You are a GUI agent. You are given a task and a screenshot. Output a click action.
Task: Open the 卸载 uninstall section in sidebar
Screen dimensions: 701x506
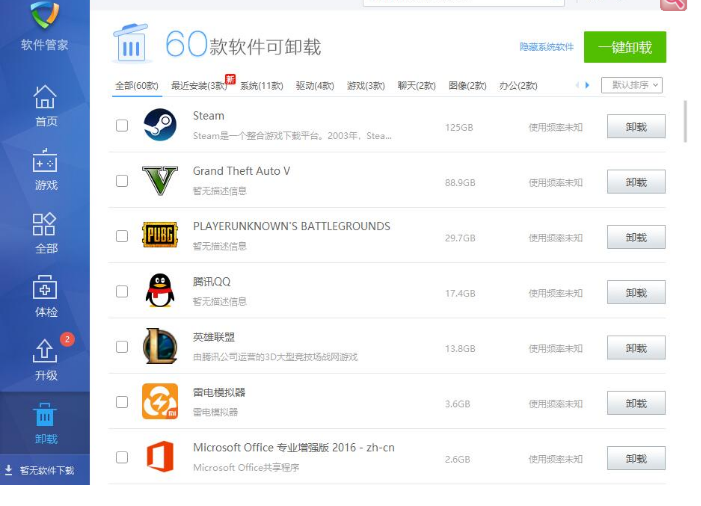45,423
